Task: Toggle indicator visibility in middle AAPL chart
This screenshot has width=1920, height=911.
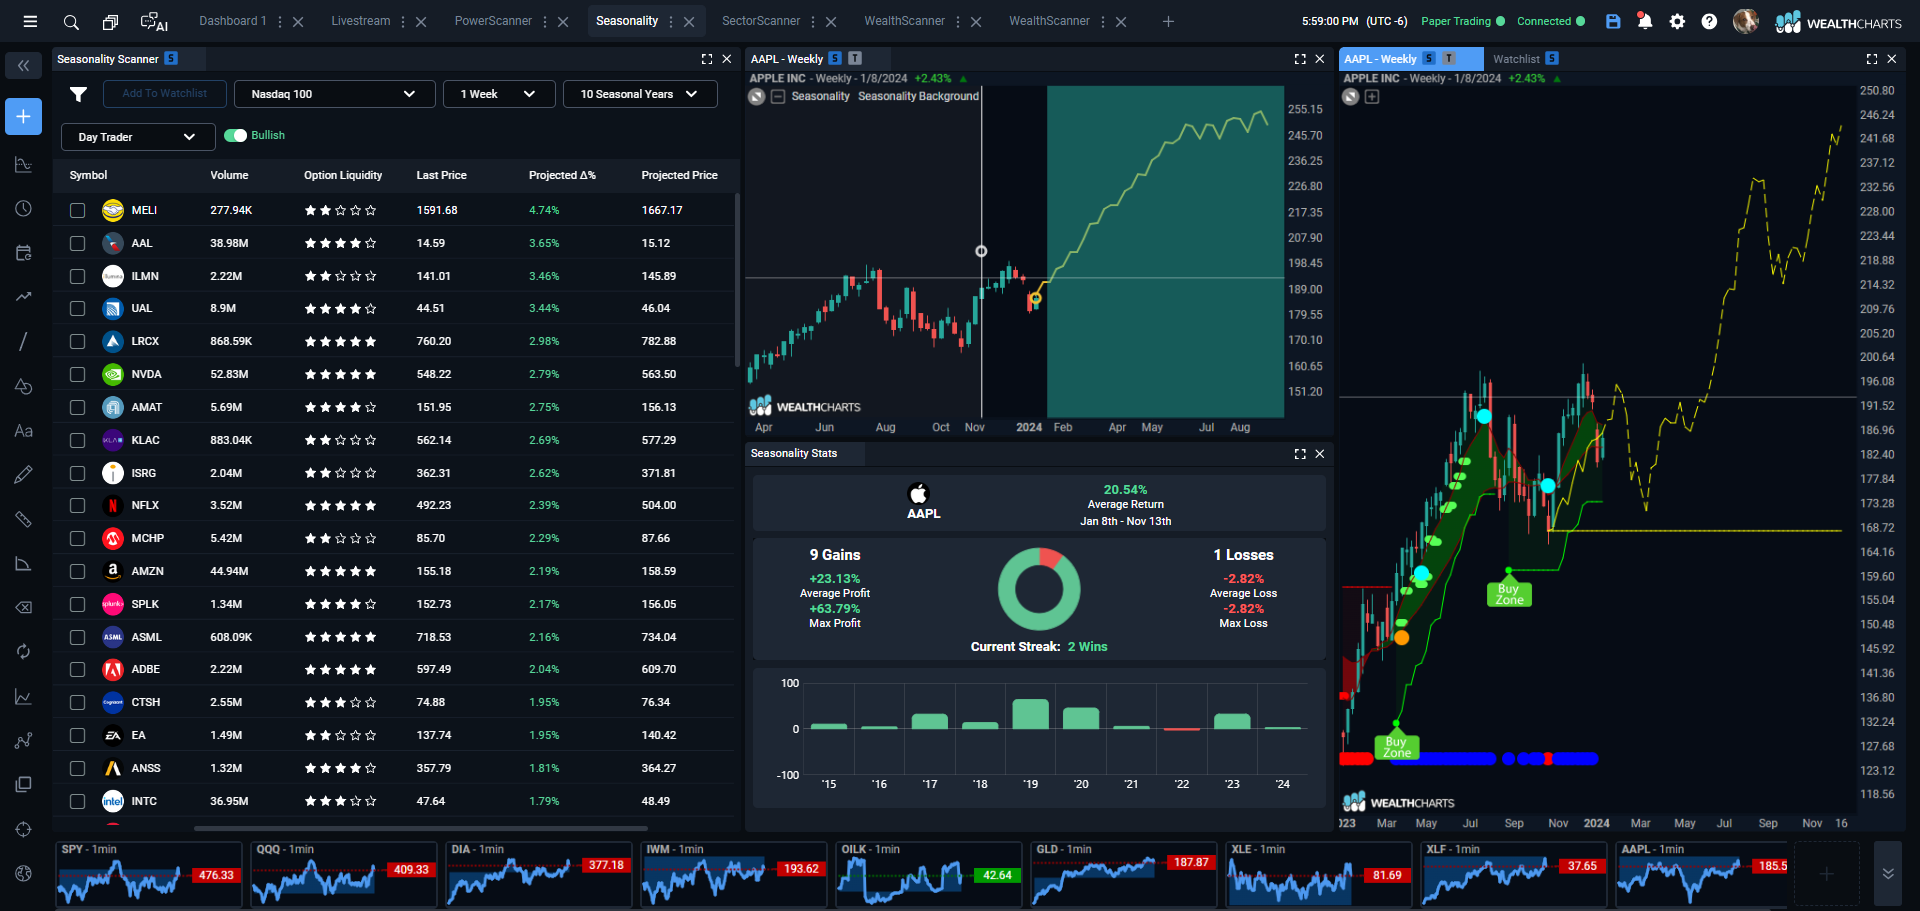Action: [x=757, y=96]
